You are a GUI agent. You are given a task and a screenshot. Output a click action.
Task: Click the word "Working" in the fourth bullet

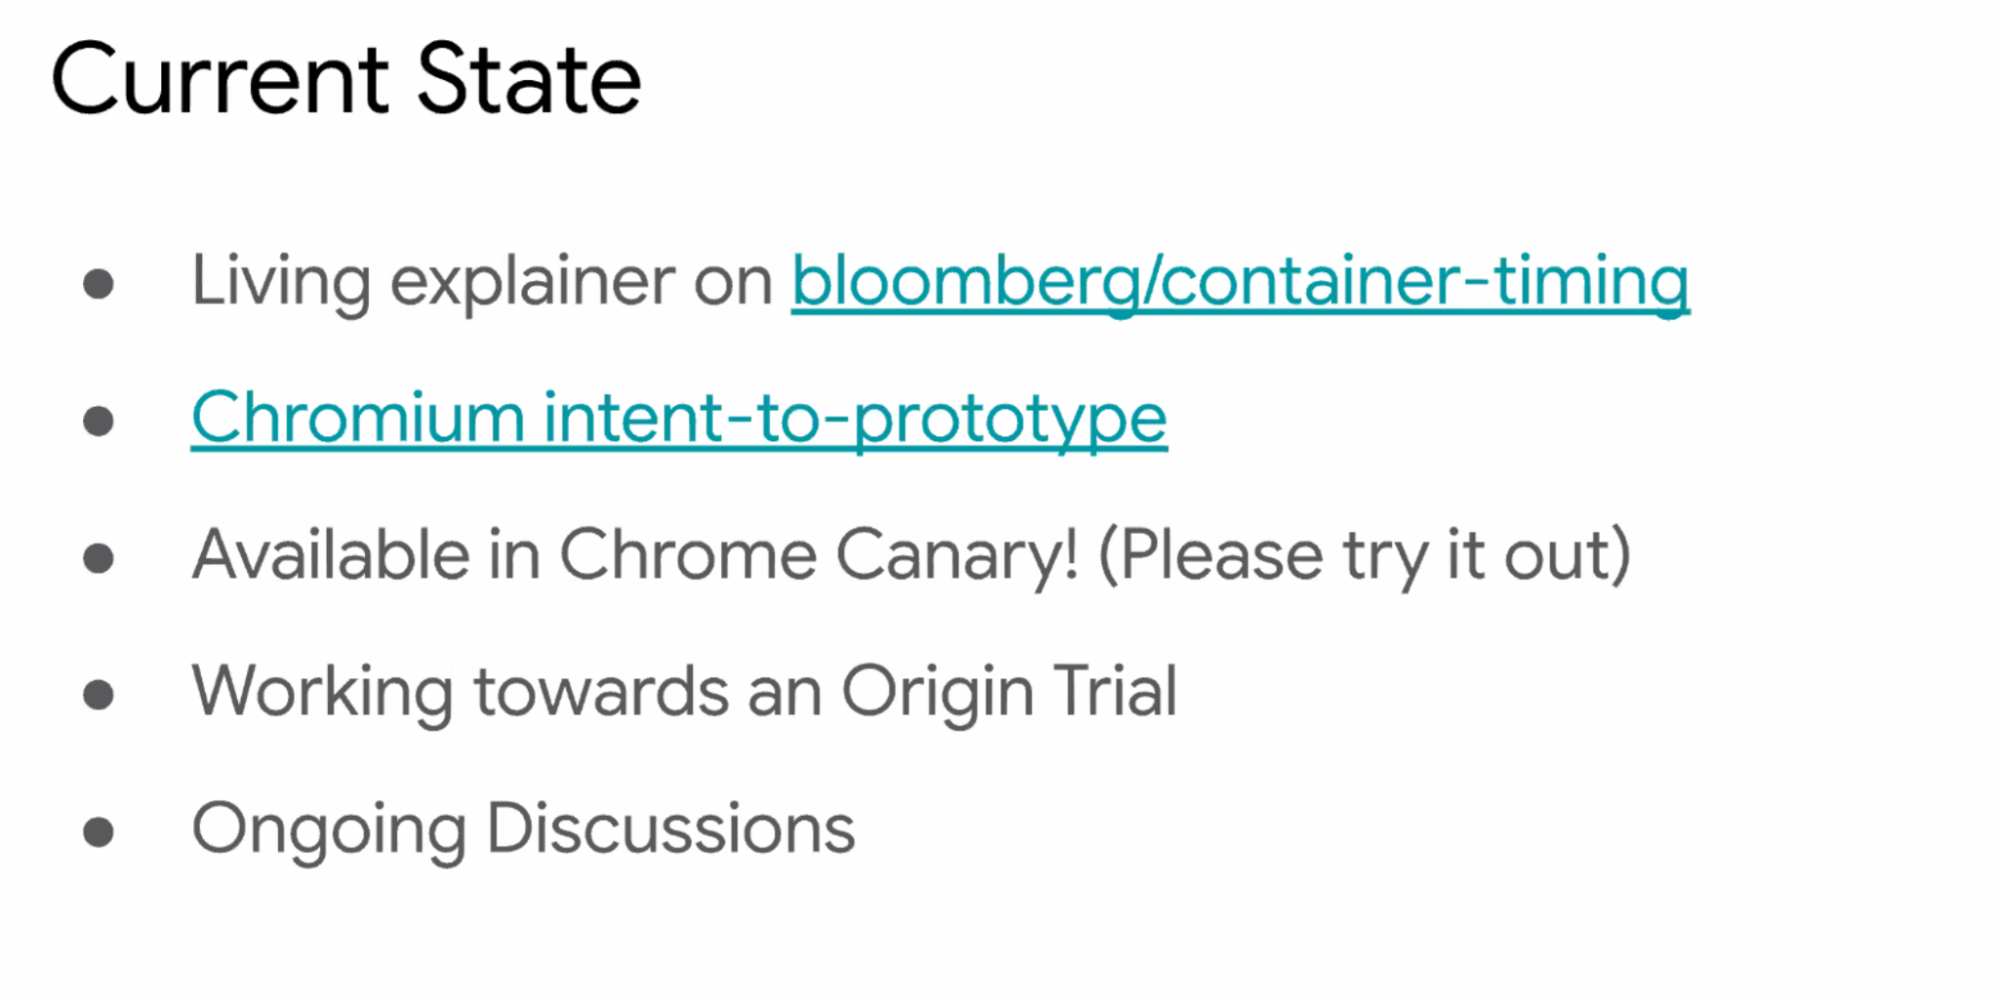[x=322, y=692]
